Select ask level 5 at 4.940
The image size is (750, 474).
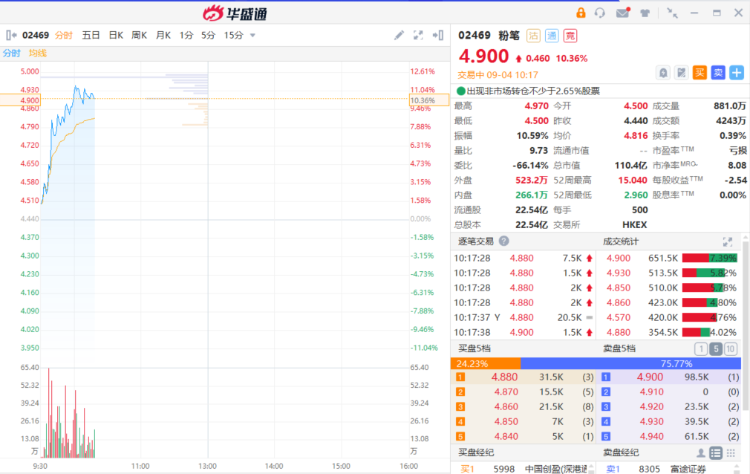pos(669,437)
